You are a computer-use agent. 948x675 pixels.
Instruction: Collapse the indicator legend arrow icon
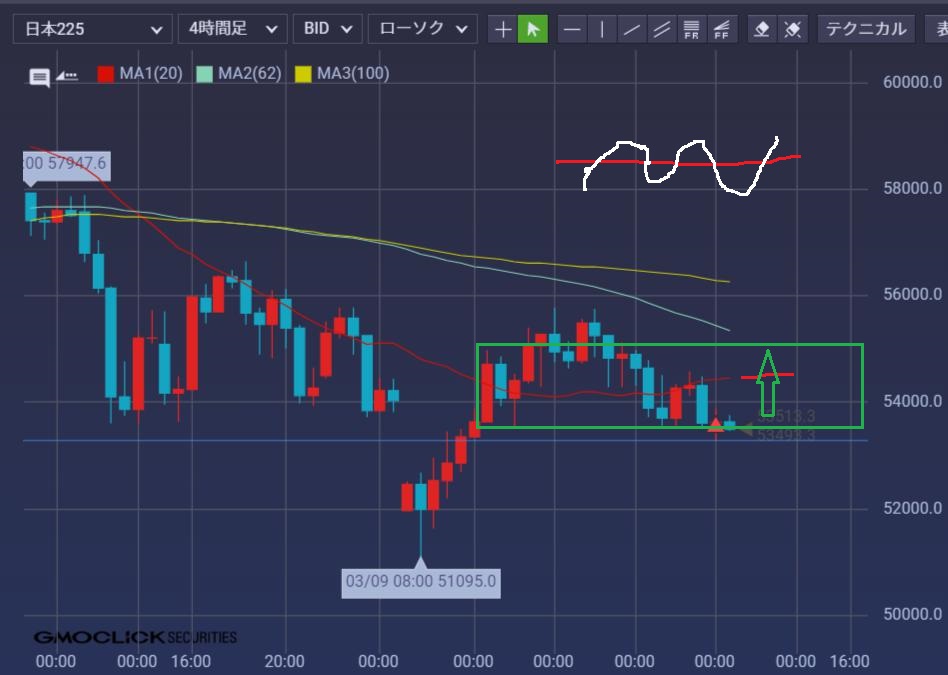(66, 75)
